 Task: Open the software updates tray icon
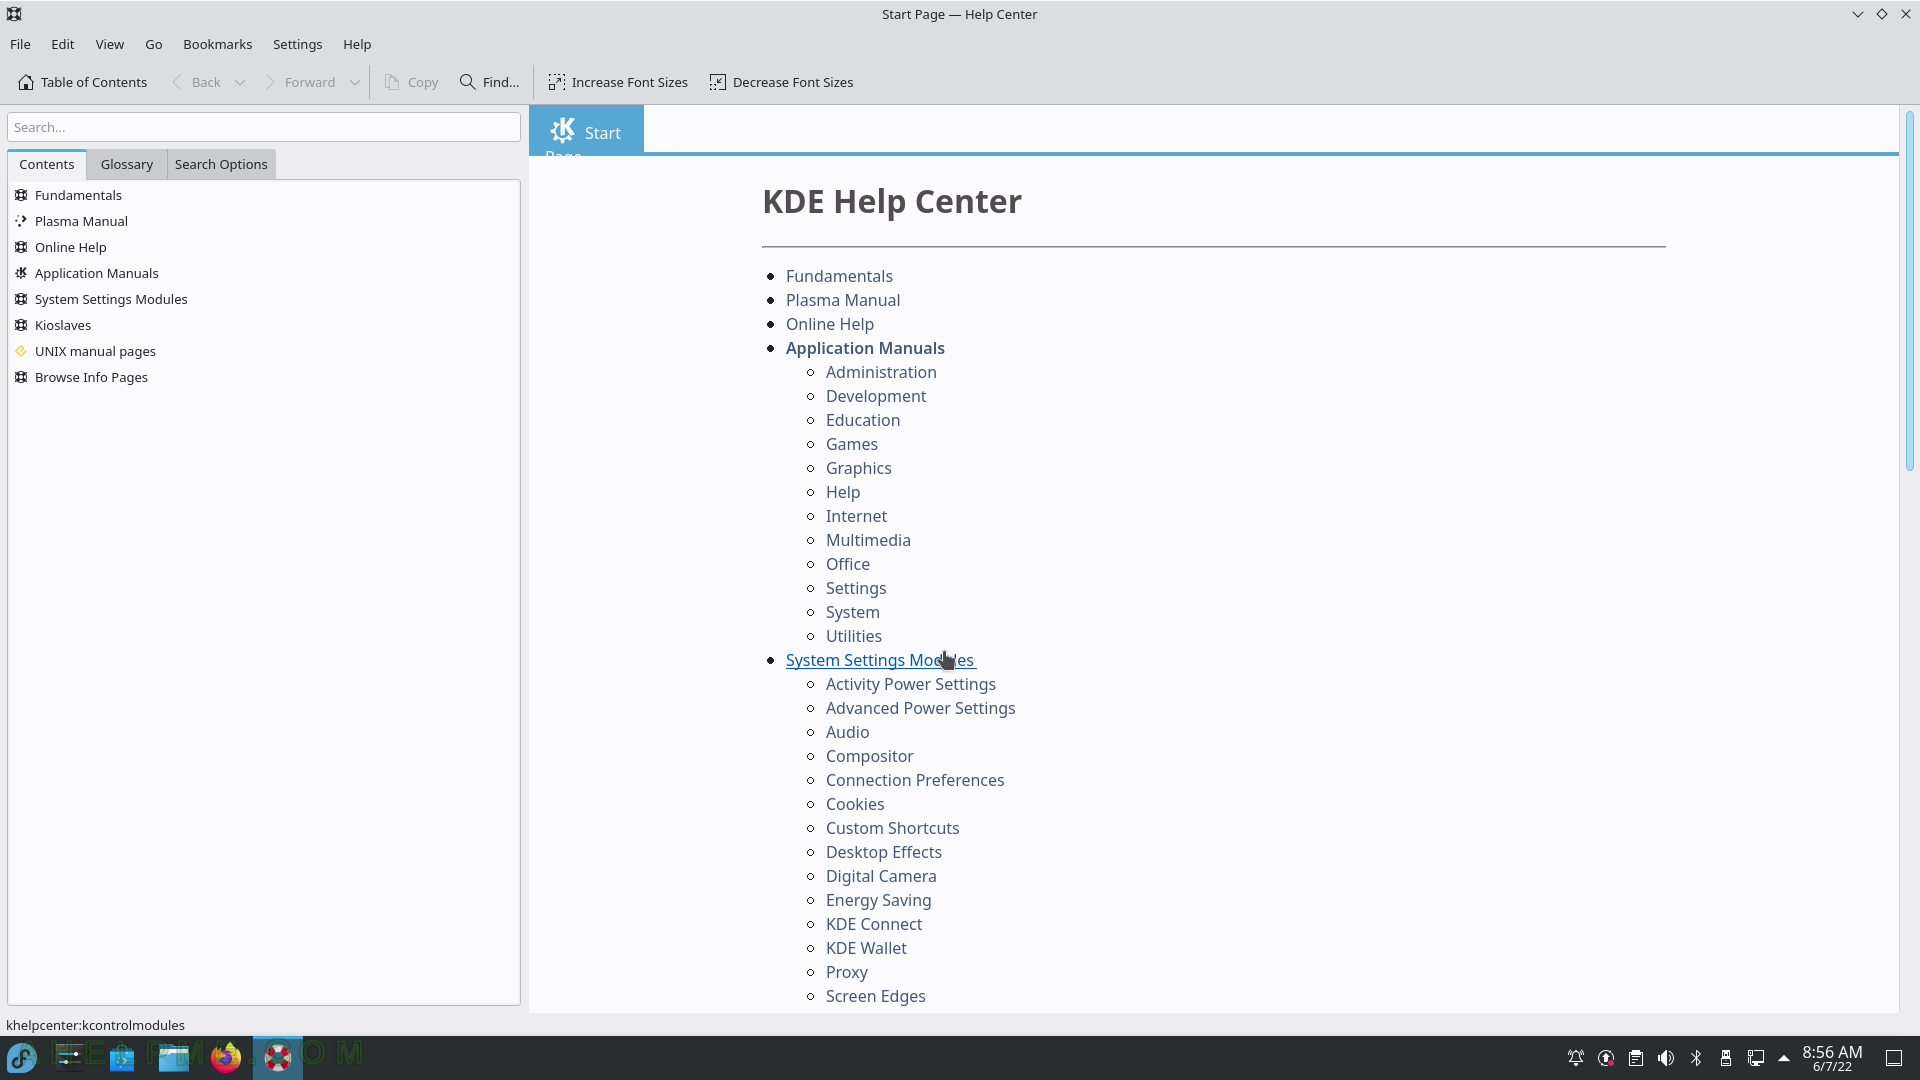pyautogui.click(x=1606, y=1058)
